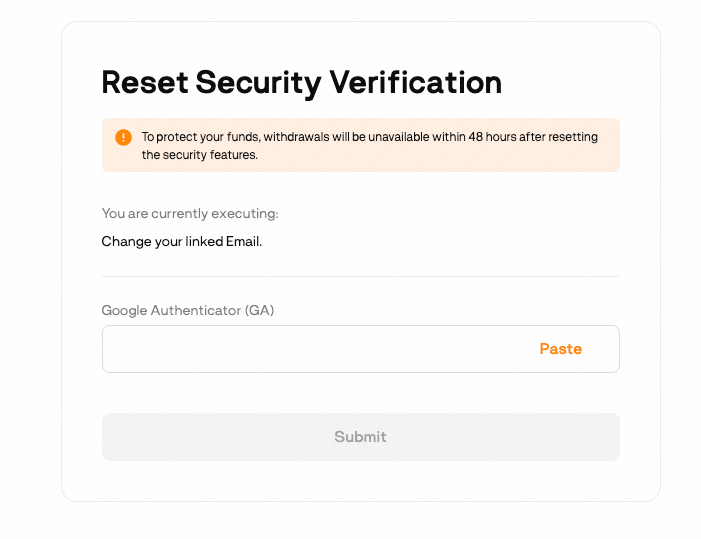Viewport: 701px width, 539px height.
Task: Click 'To protect your funds' warning text
Action: point(200,137)
